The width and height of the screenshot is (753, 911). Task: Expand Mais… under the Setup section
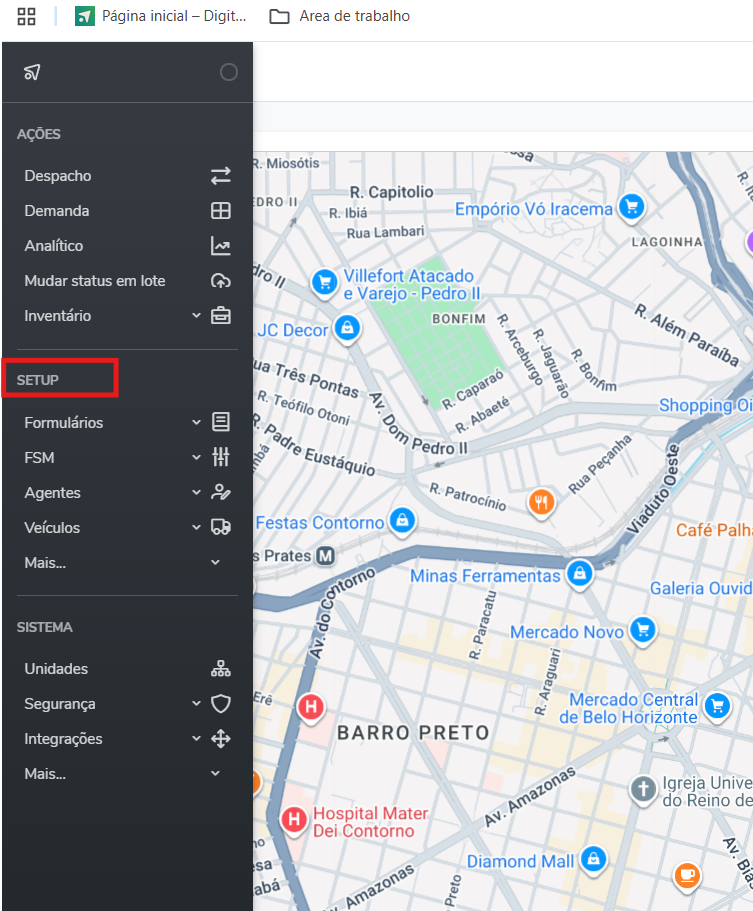coord(215,563)
